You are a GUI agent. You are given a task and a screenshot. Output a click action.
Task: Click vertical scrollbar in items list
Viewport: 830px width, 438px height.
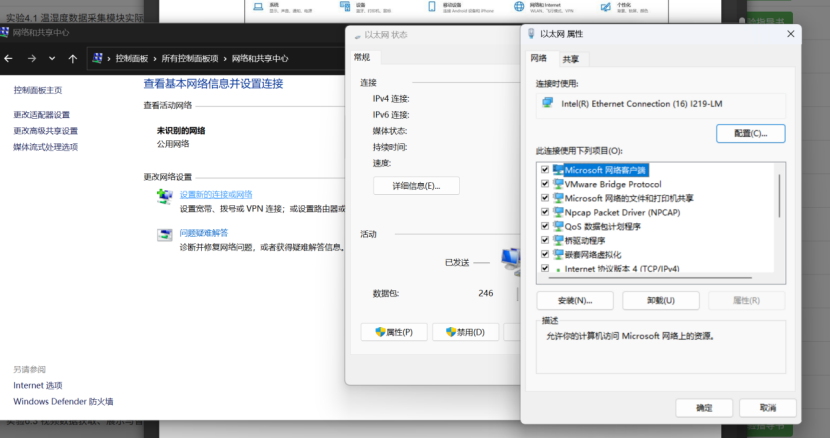coord(780,196)
